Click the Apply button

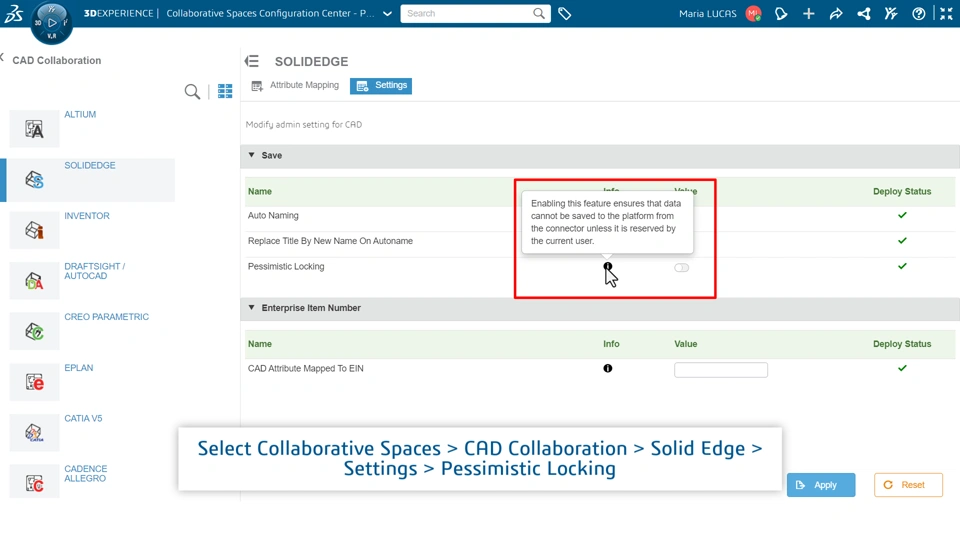tap(820, 485)
